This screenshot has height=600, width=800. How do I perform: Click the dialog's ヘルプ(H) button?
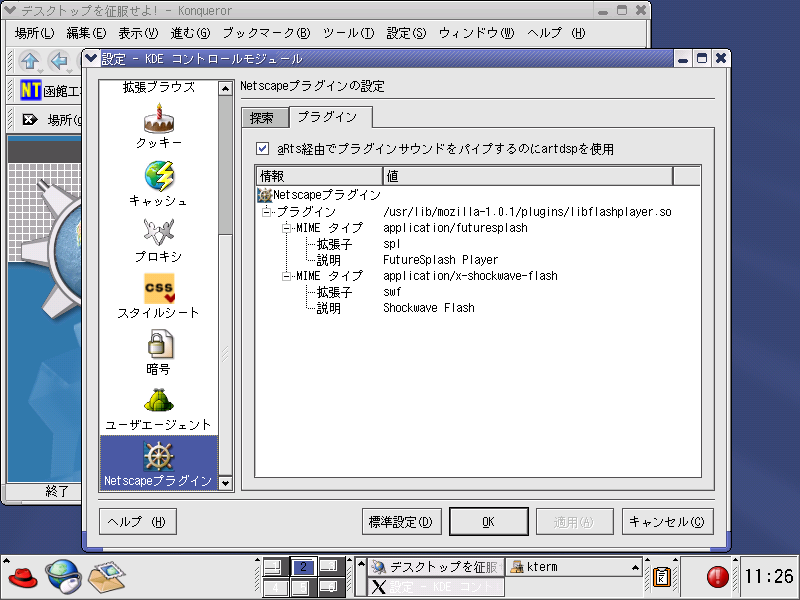click(x=137, y=521)
